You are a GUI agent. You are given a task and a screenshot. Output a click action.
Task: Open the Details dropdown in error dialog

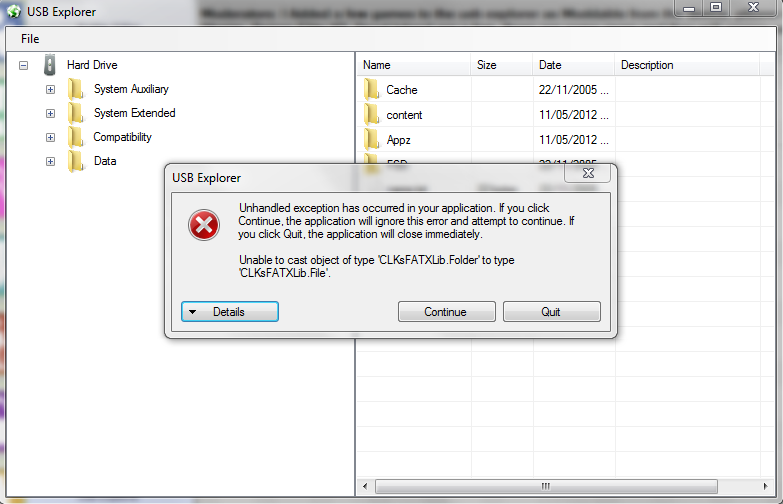(x=230, y=312)
